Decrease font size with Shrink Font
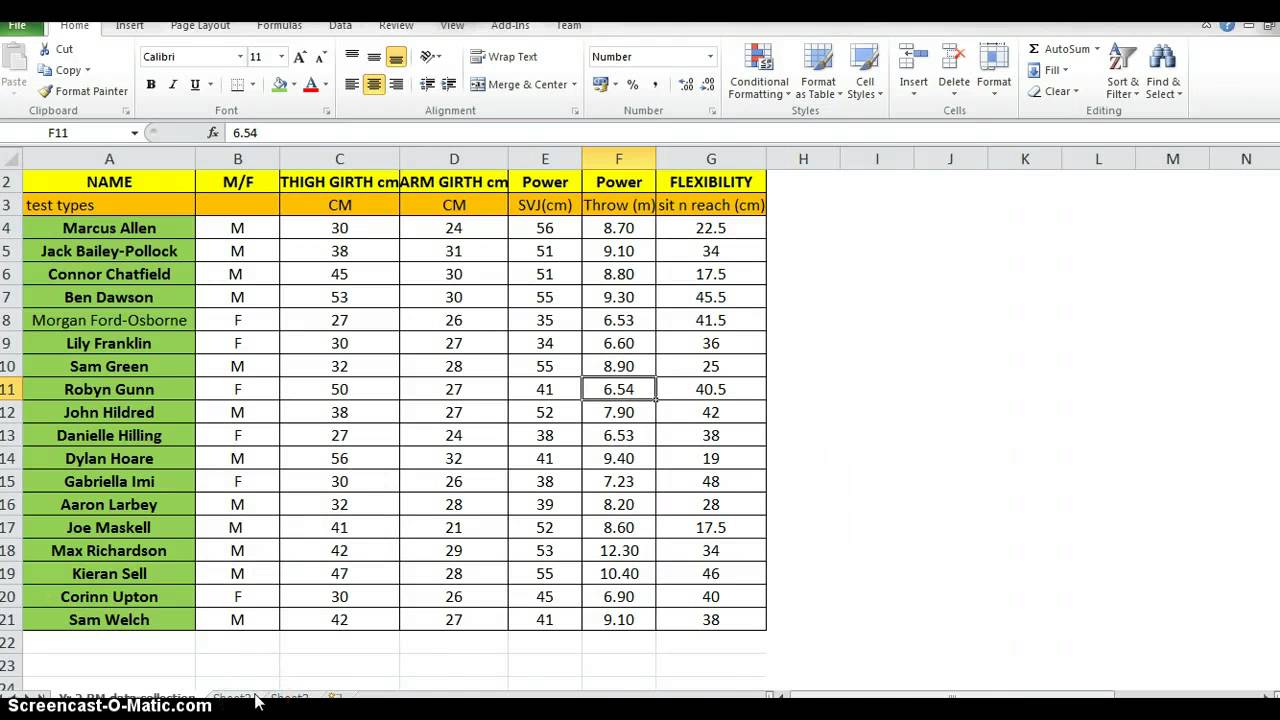Viewport: 1280px width, 720px height. (x=321, y=57)
